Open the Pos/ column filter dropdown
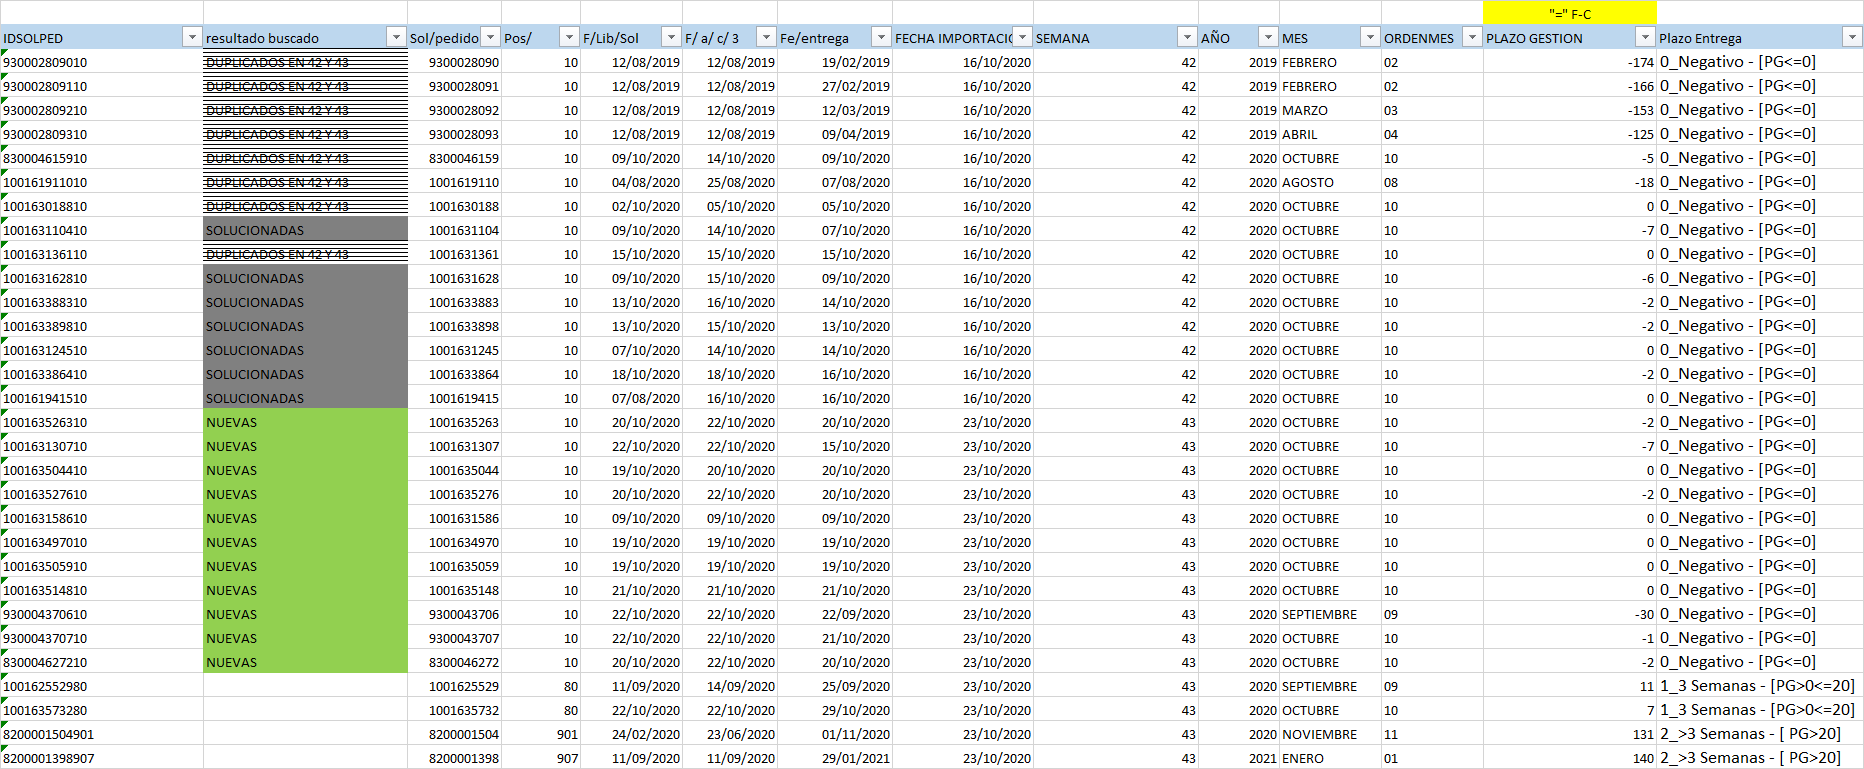Image resolution: width=1864 pixels, height=769 pixels. pyautogui.click(x=569, y=37)
